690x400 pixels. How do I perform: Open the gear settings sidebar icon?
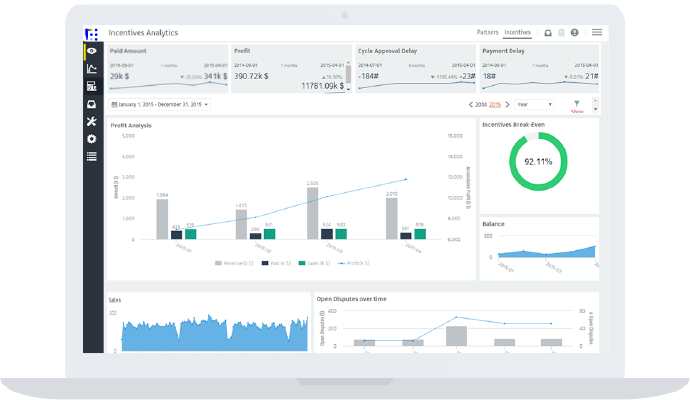coord(92,139)
